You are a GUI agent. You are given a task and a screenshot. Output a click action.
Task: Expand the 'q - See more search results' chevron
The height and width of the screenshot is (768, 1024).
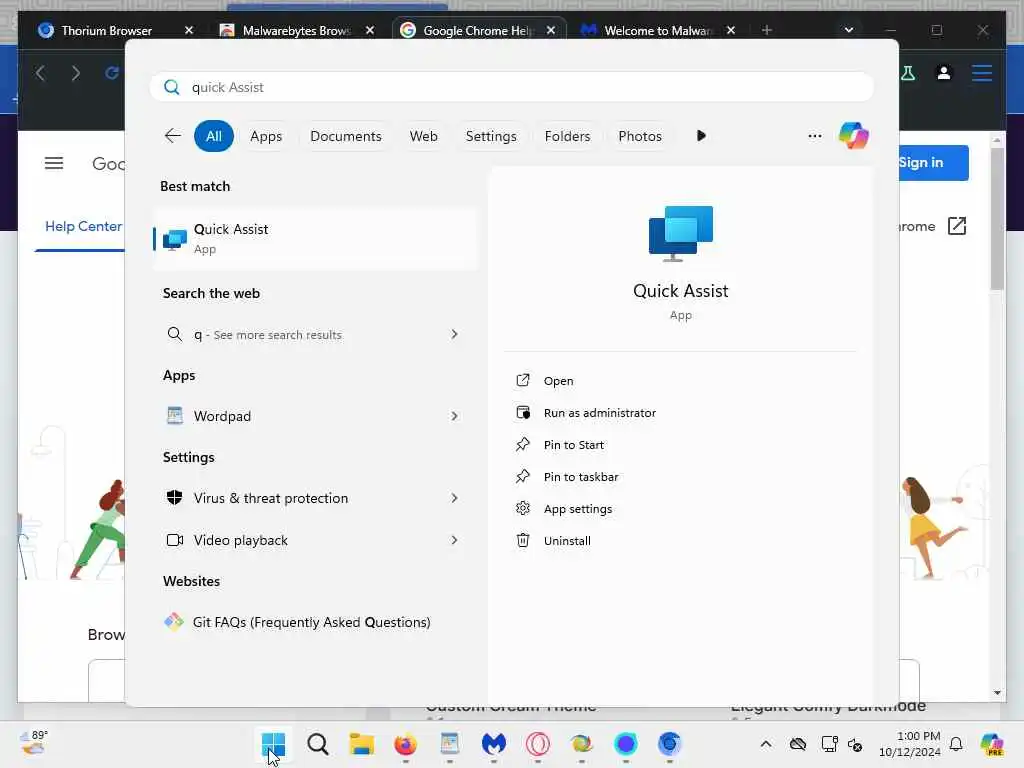tap(454, 334)
